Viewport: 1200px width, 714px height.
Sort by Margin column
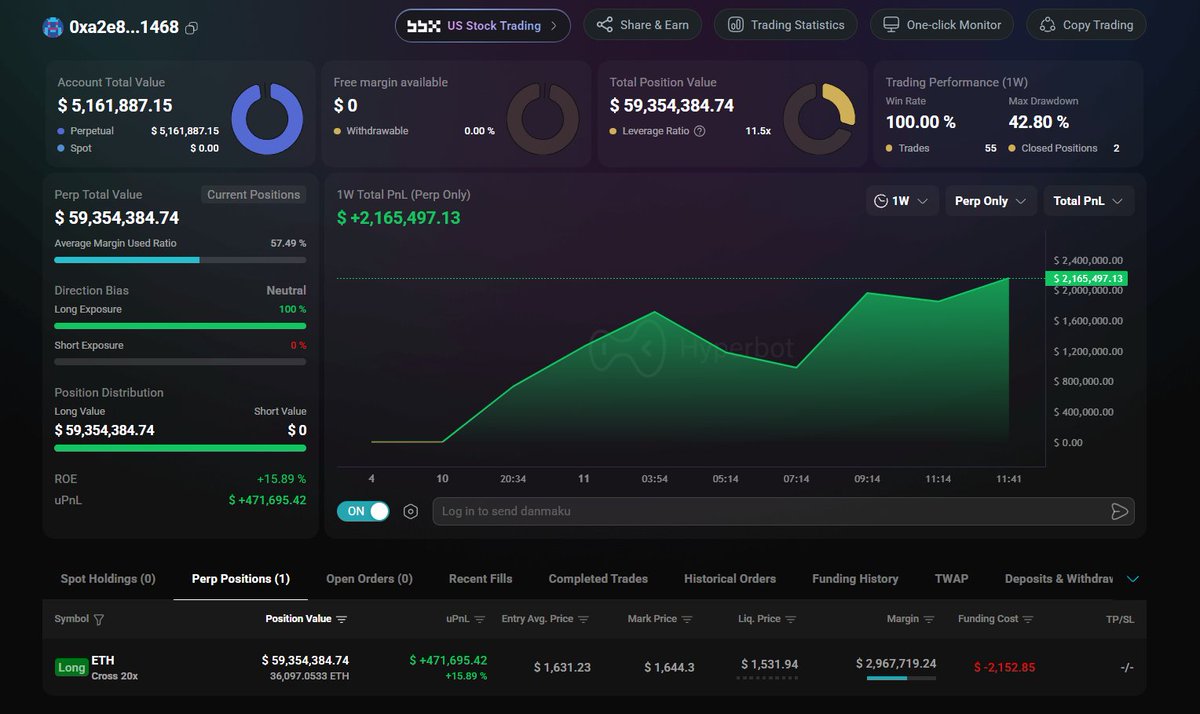pyautogui.click(x=929, y=619)
